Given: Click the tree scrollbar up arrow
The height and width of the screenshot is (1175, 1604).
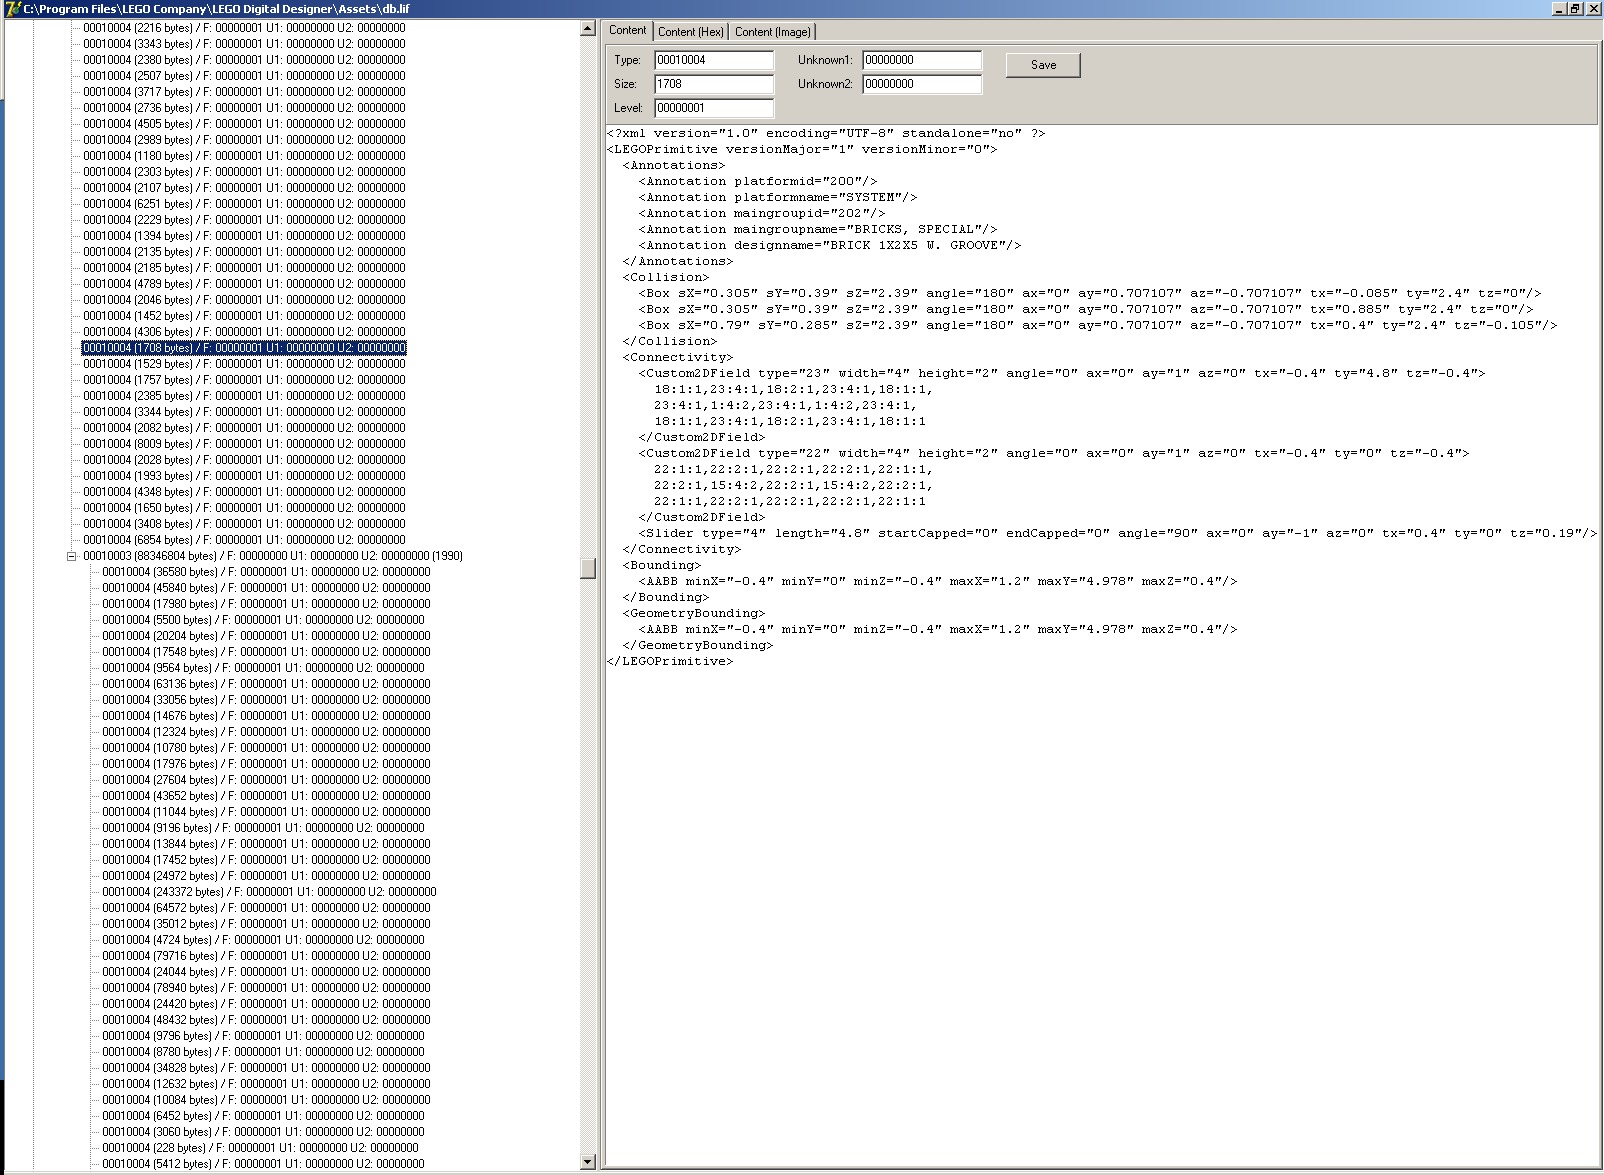Looking at the screenshot, I should click(x=588, y=29).
